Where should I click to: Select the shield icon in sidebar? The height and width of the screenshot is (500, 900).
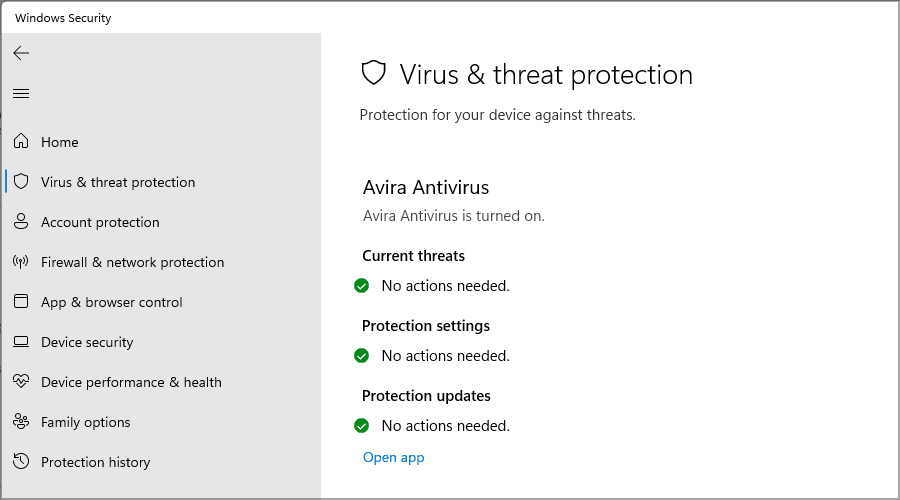21,182
